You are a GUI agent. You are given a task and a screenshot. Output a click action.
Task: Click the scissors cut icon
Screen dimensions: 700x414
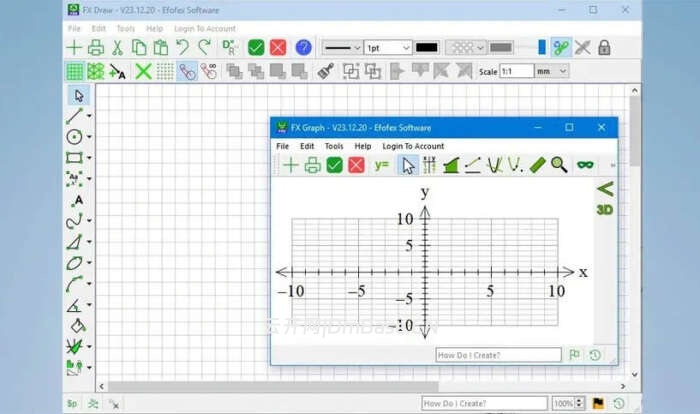click(x=117, y=47)
